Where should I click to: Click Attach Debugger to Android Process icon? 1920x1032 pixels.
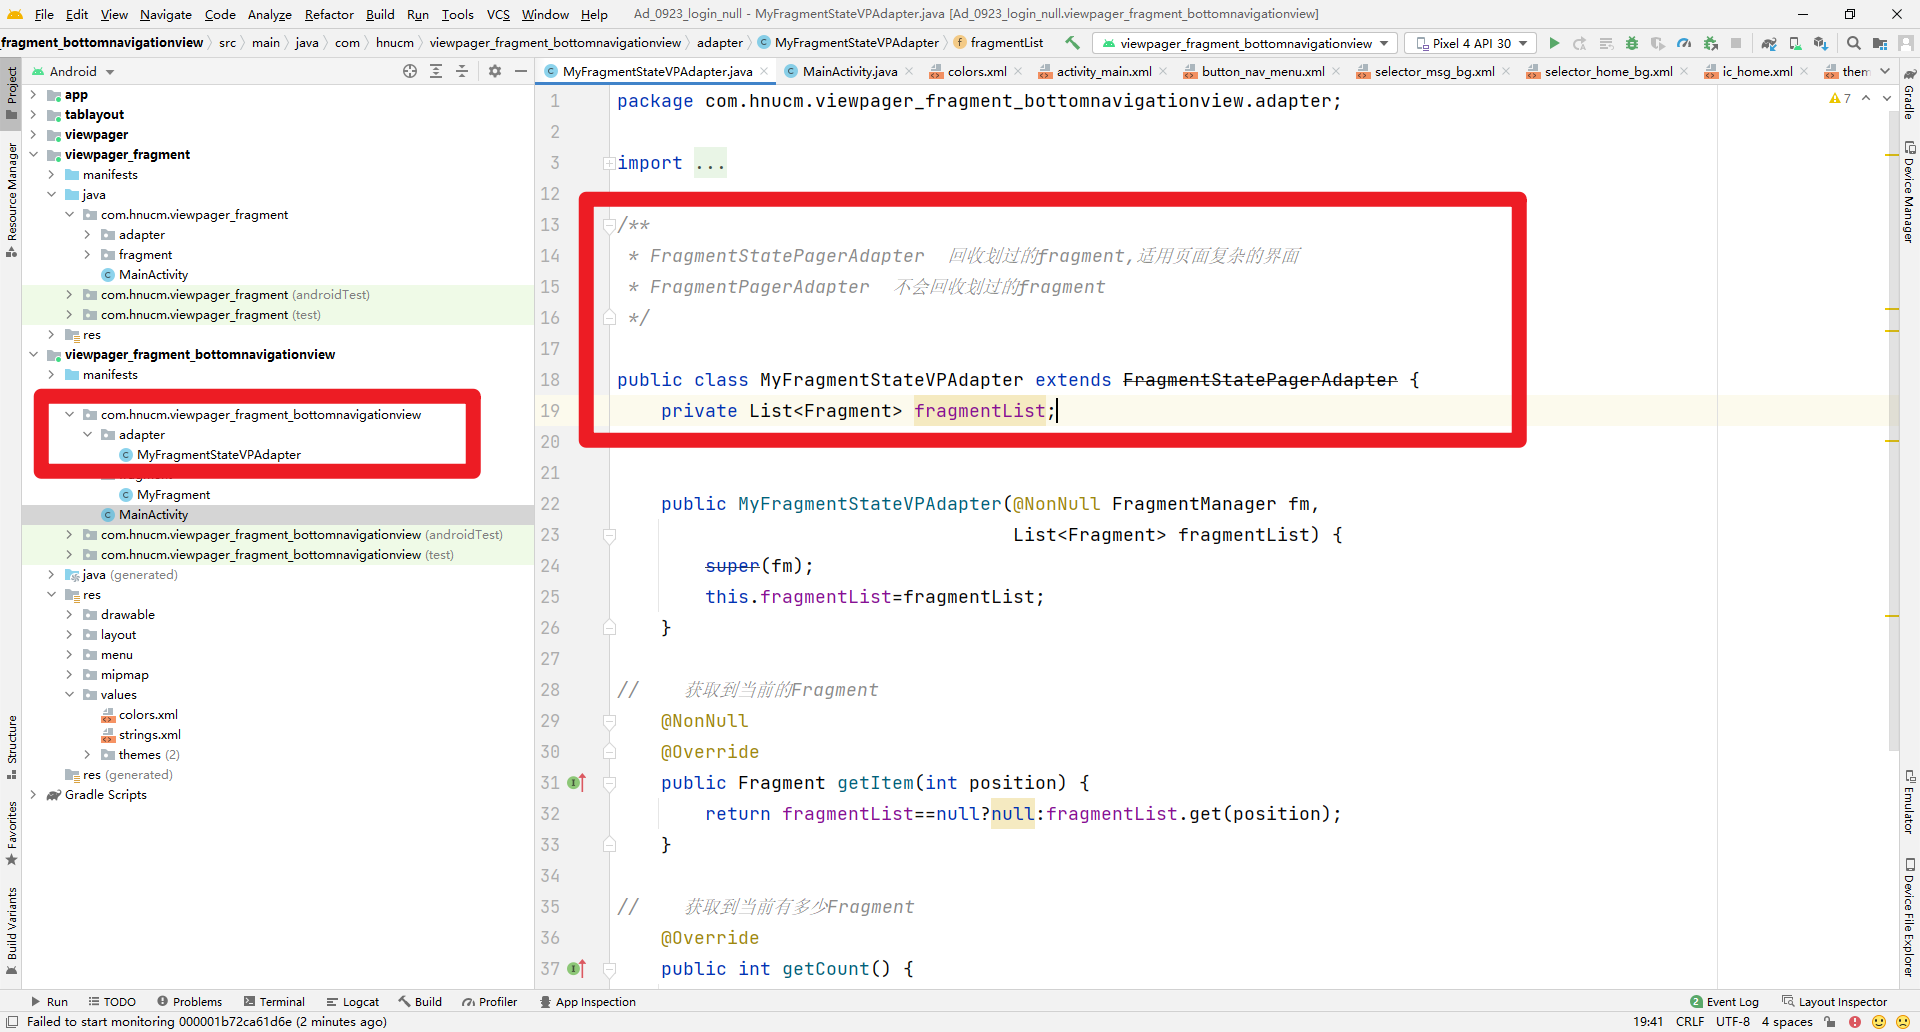point(1710,43)
